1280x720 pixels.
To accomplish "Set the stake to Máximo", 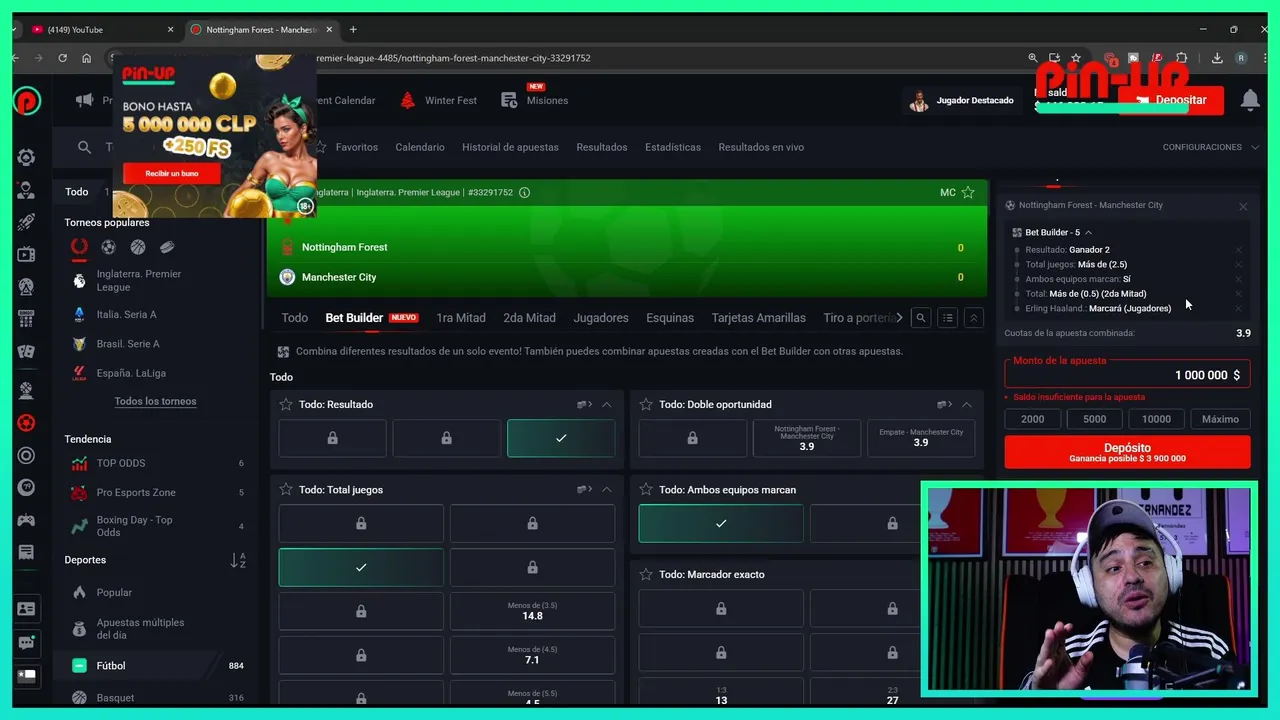I will [1220, 419].
